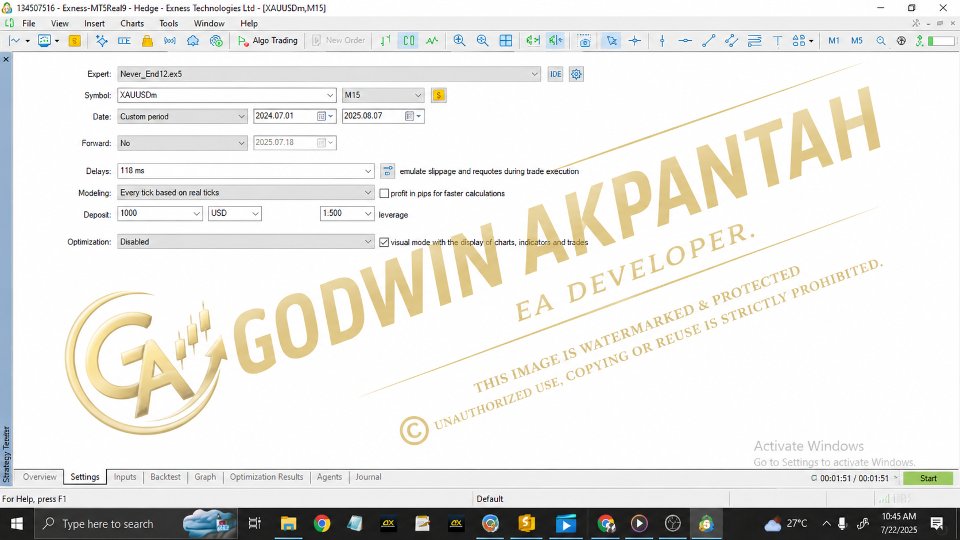This screenshot has width=960, height=540.
Task: Switch to the Graph tab
Action: tap(205, 477)
